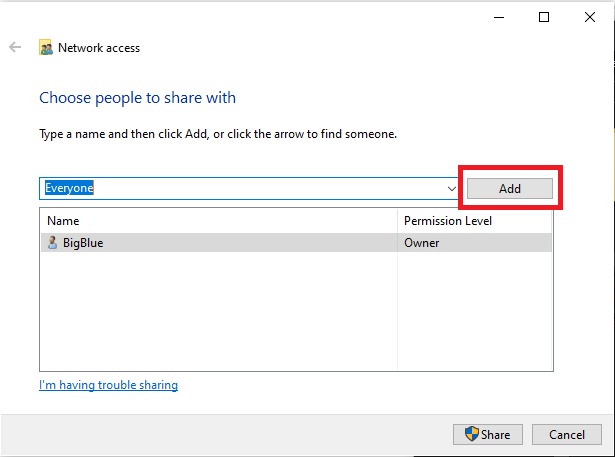The height and width of the screenshot is (457, 615).
Task: Click the Type a name instruction text
Action: [x=218, y=133]
